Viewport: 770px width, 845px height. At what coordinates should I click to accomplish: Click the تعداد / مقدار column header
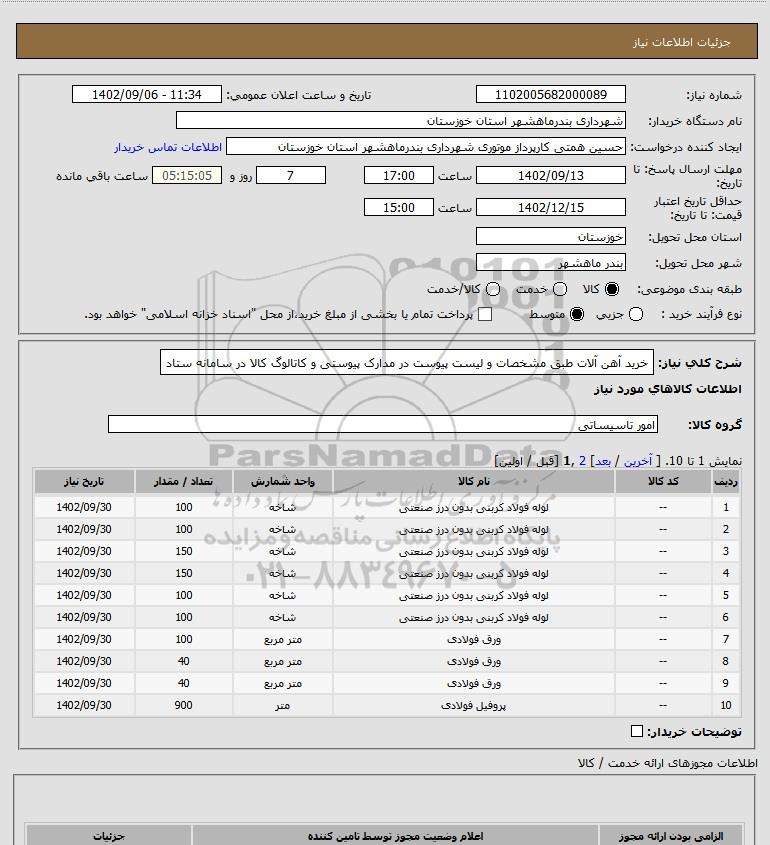[184, 481]
